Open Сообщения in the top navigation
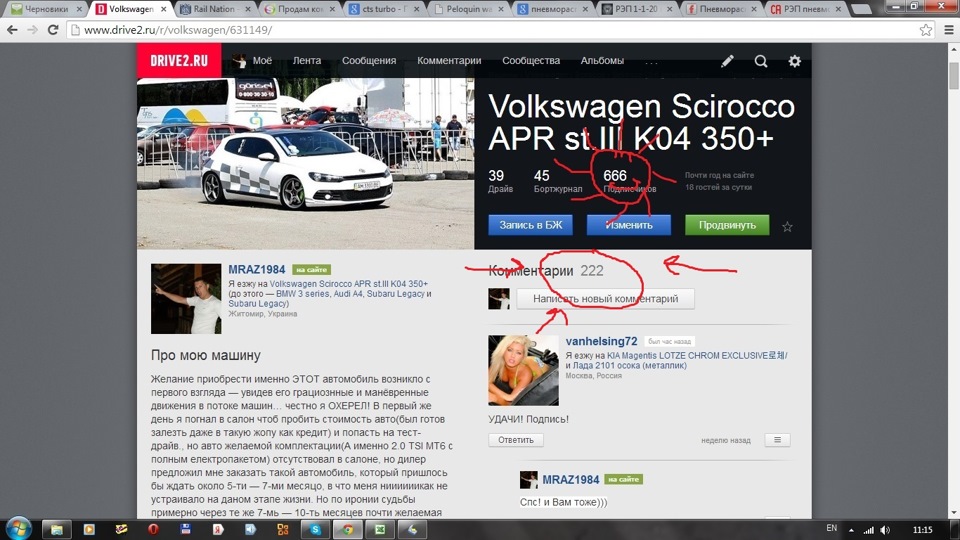The image size is (960, 540). coord(369,61)
